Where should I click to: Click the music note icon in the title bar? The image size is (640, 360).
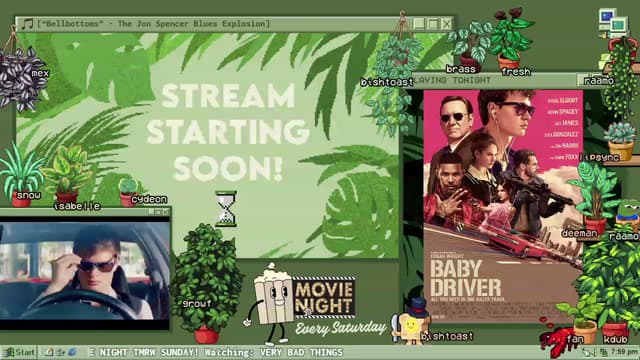click(x=27, y=24)
